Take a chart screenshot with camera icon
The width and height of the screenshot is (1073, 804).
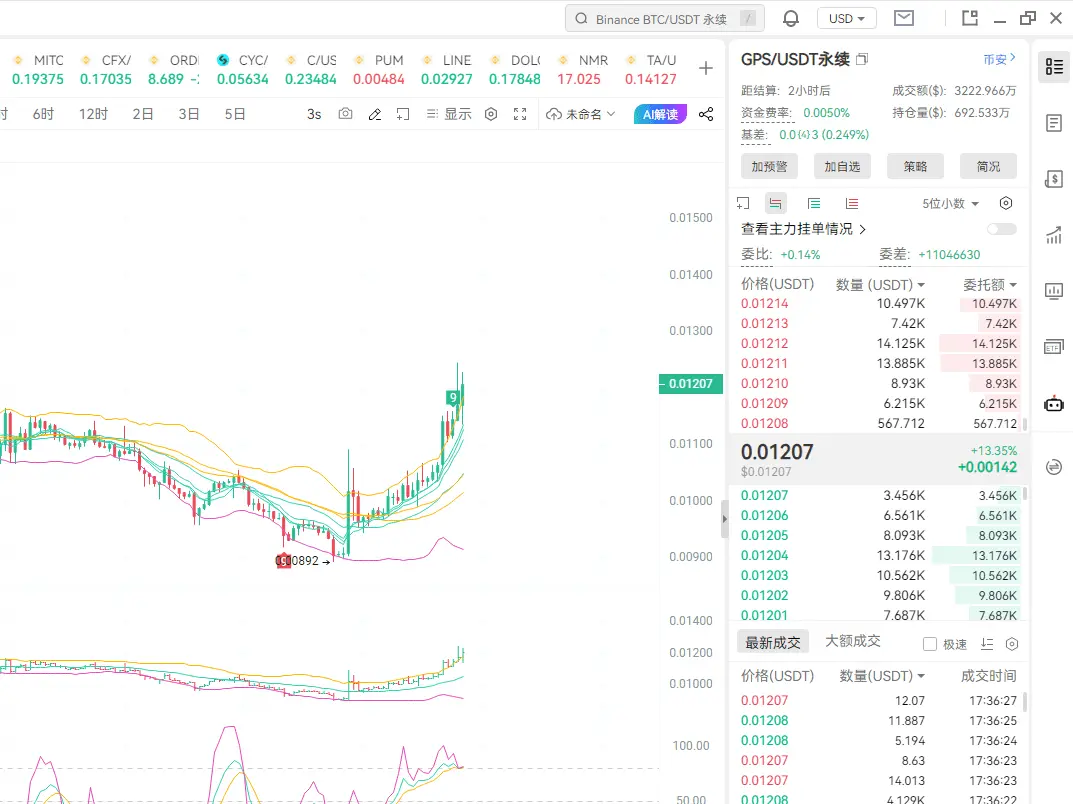tap(346, 114)
